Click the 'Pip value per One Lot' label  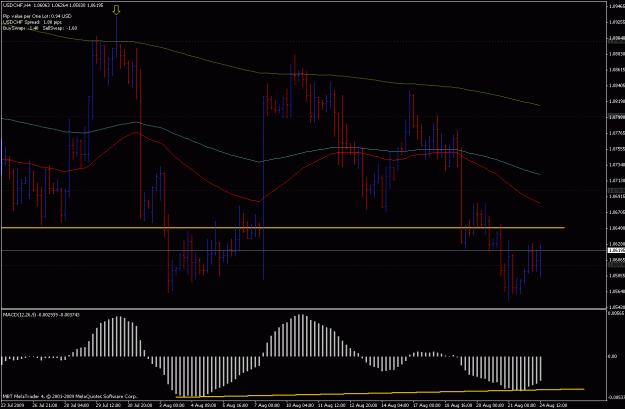[37, 16]
